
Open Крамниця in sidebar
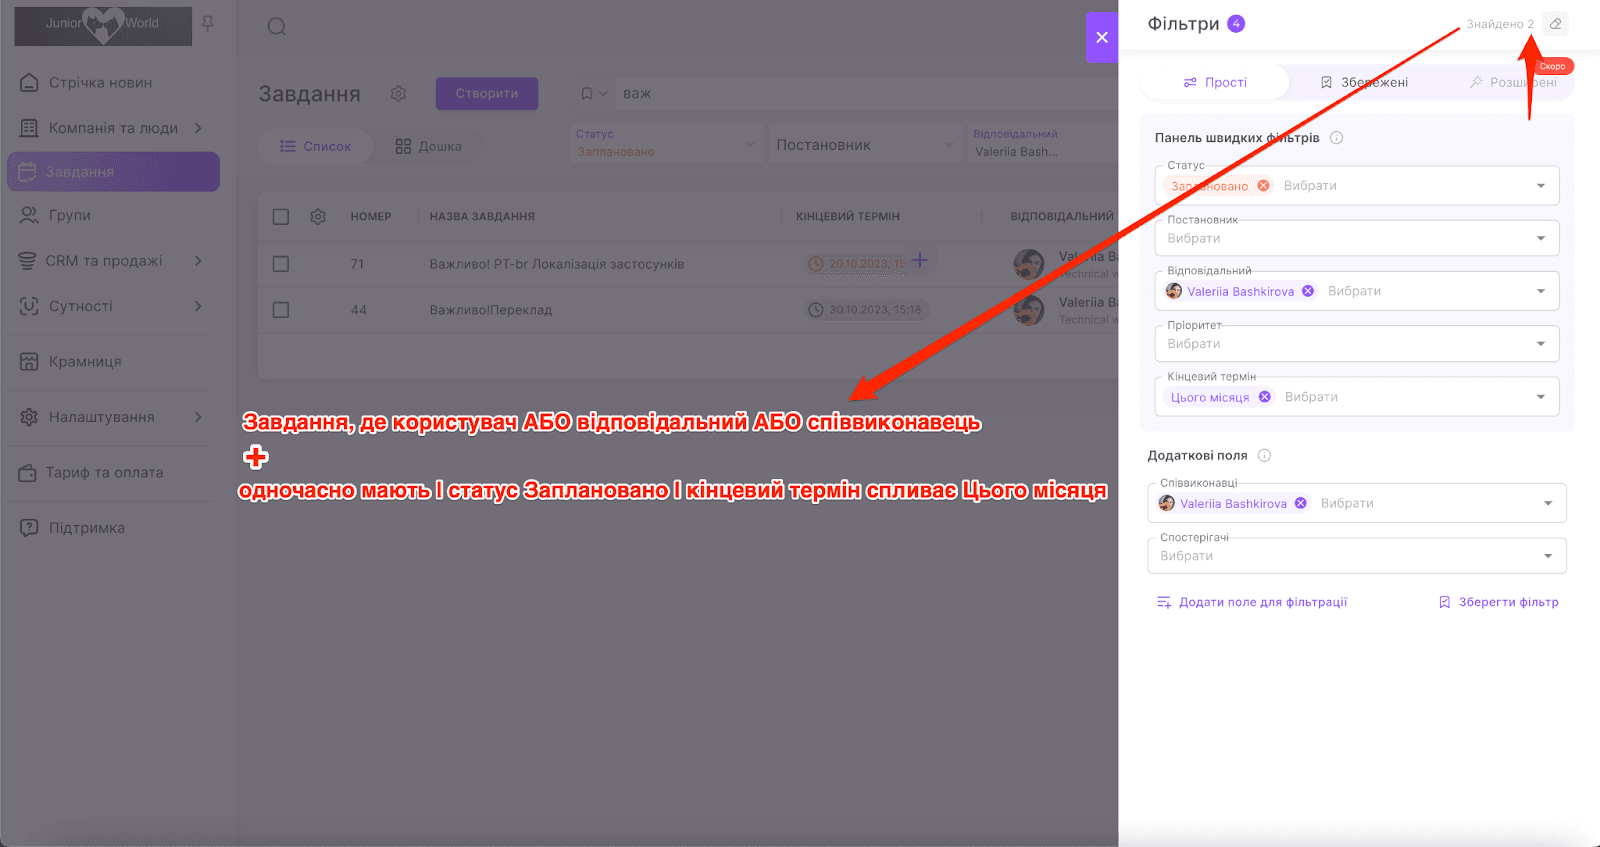85,362
